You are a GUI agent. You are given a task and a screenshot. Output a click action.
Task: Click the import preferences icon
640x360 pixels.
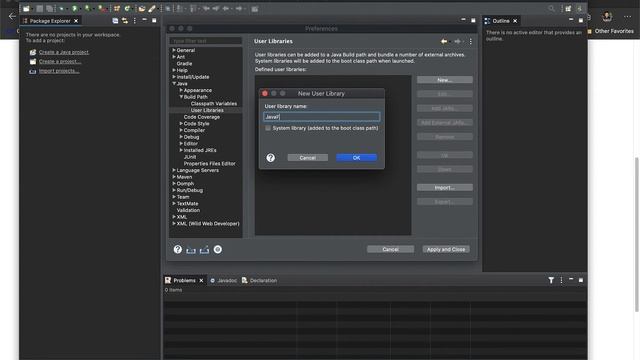(191, 250)
